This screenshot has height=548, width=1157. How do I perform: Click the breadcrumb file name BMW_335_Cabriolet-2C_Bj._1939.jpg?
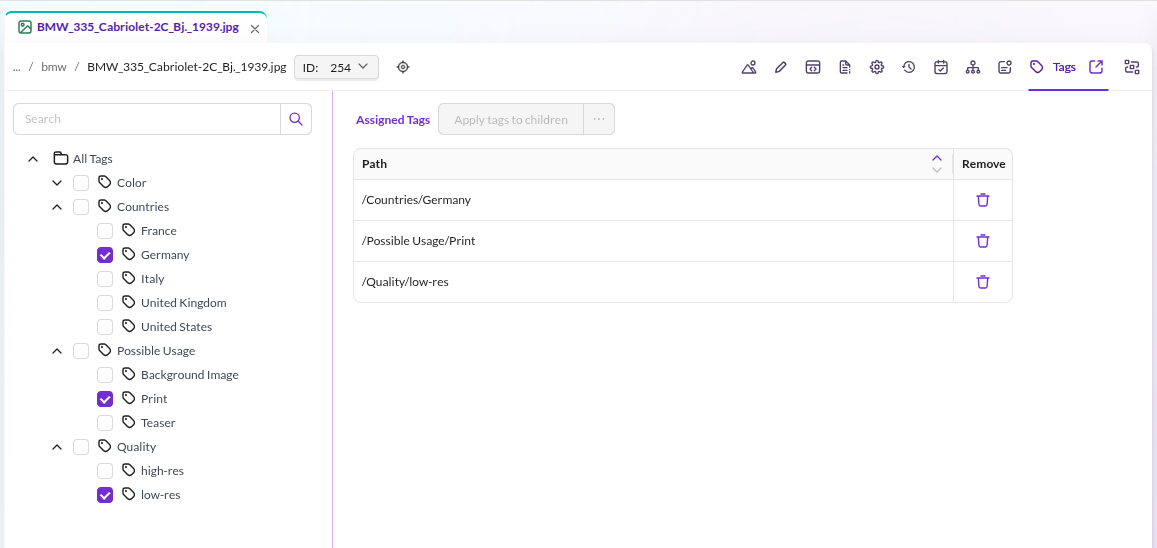(x=187, y=67)
